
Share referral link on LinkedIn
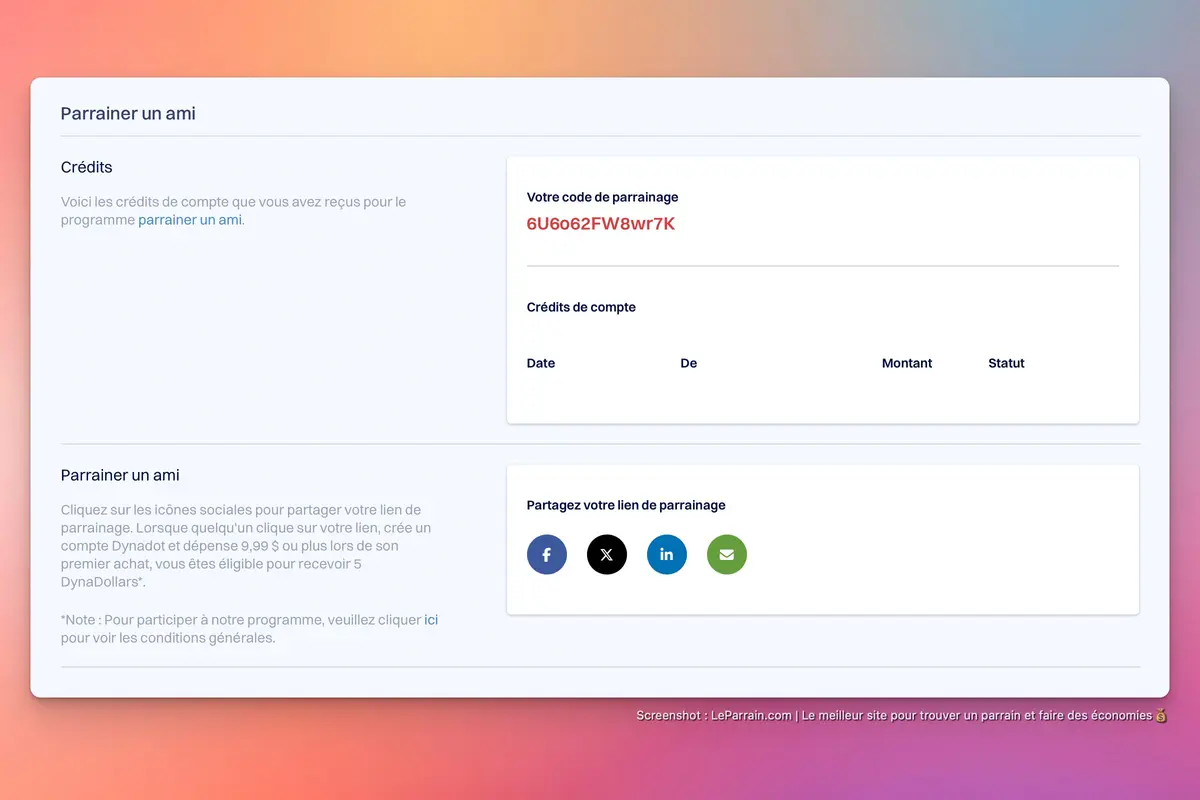(x=667, y=554)
